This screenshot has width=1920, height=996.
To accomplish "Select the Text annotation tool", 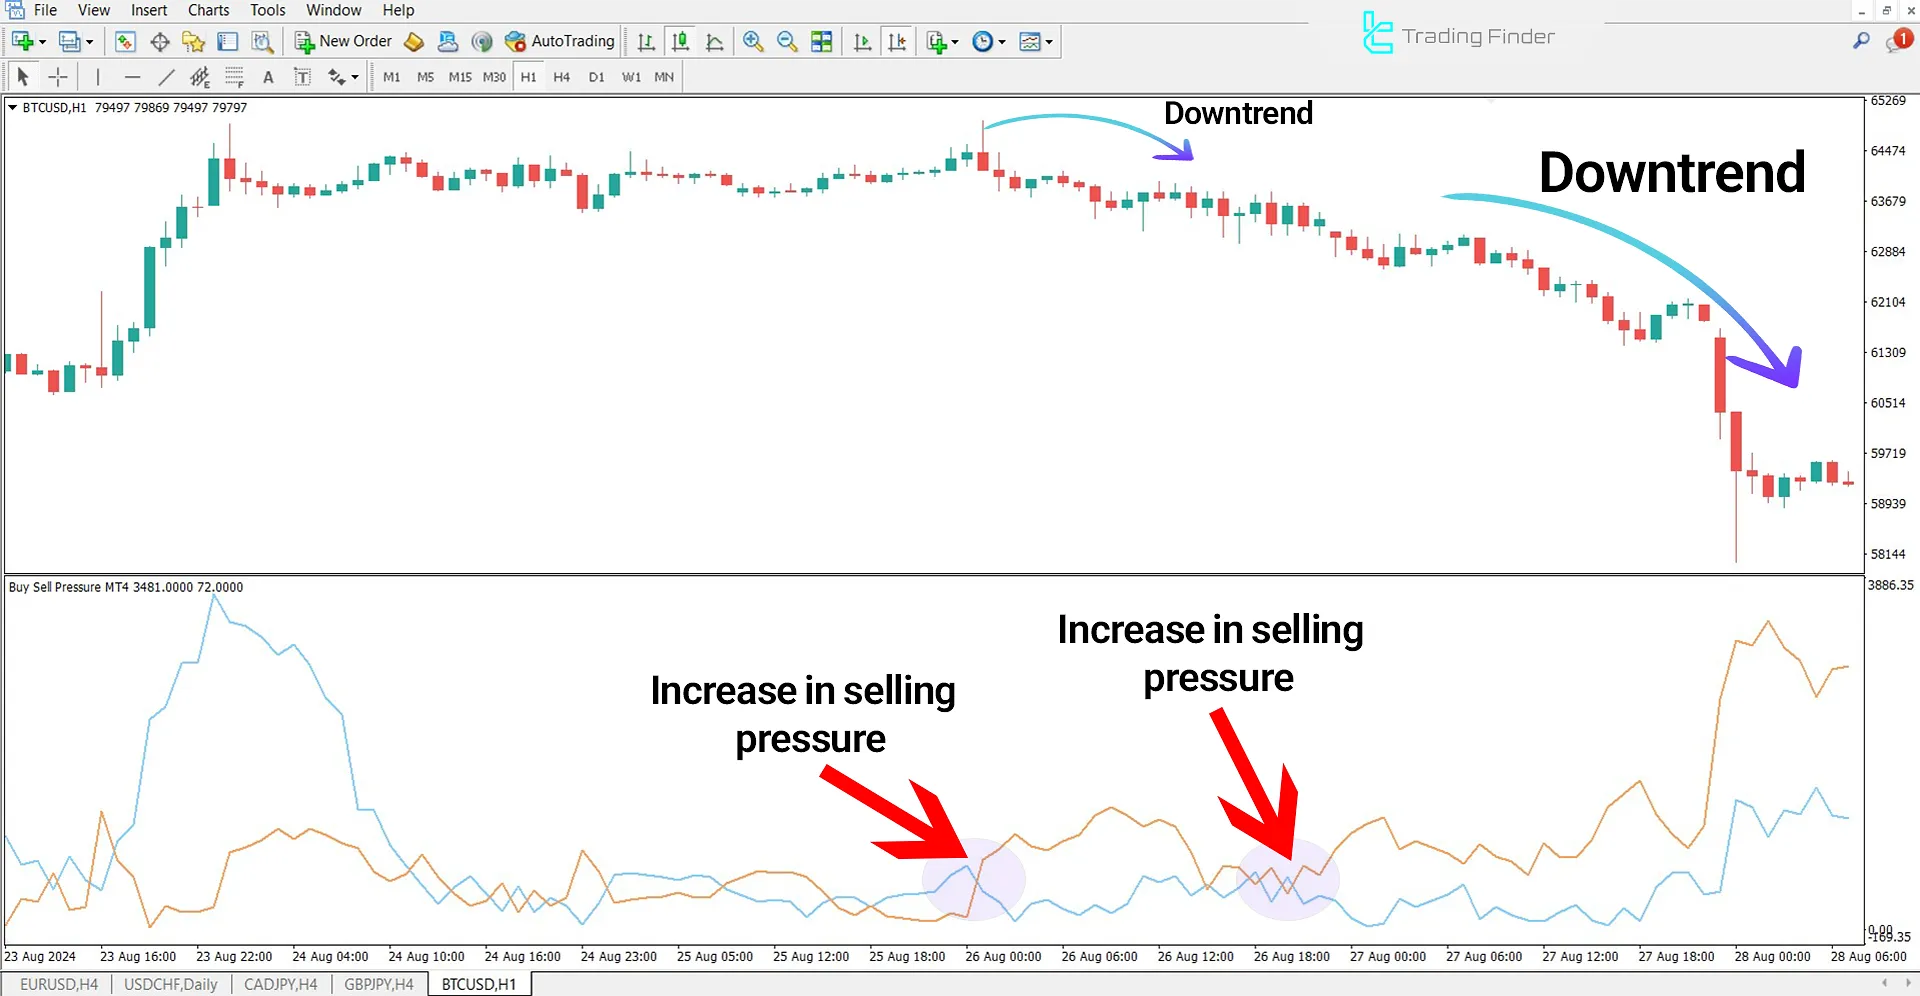I will pos(268,76).
